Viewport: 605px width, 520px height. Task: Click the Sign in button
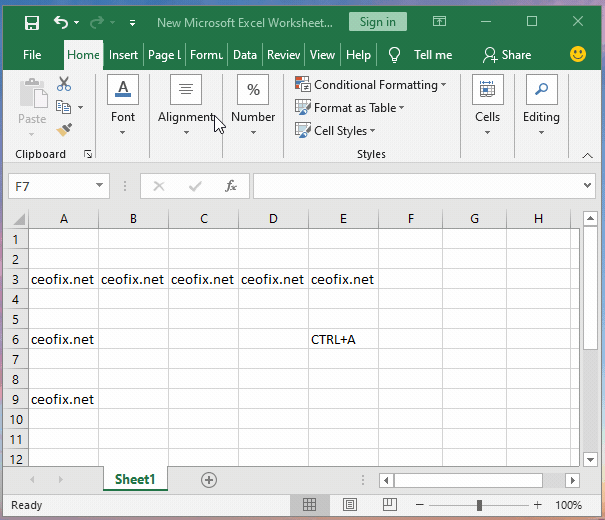point(378,22)
